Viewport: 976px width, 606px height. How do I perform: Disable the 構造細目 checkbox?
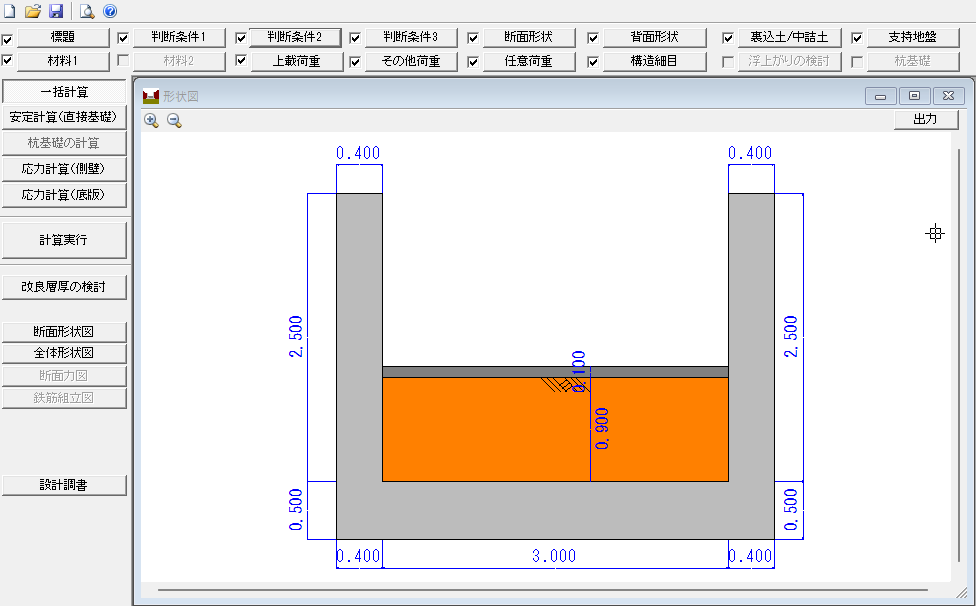593,61
